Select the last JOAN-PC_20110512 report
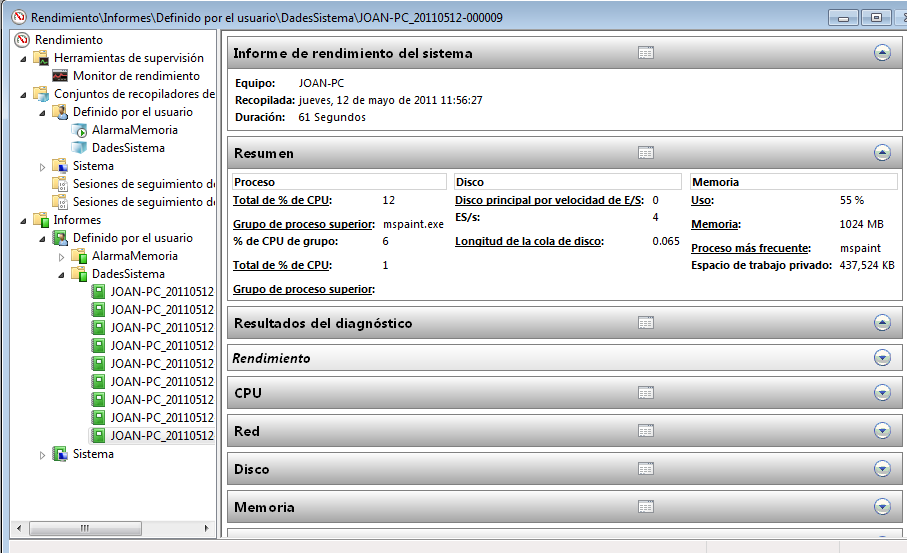This screenshot has width=907, height=553. tap(161, 436)
